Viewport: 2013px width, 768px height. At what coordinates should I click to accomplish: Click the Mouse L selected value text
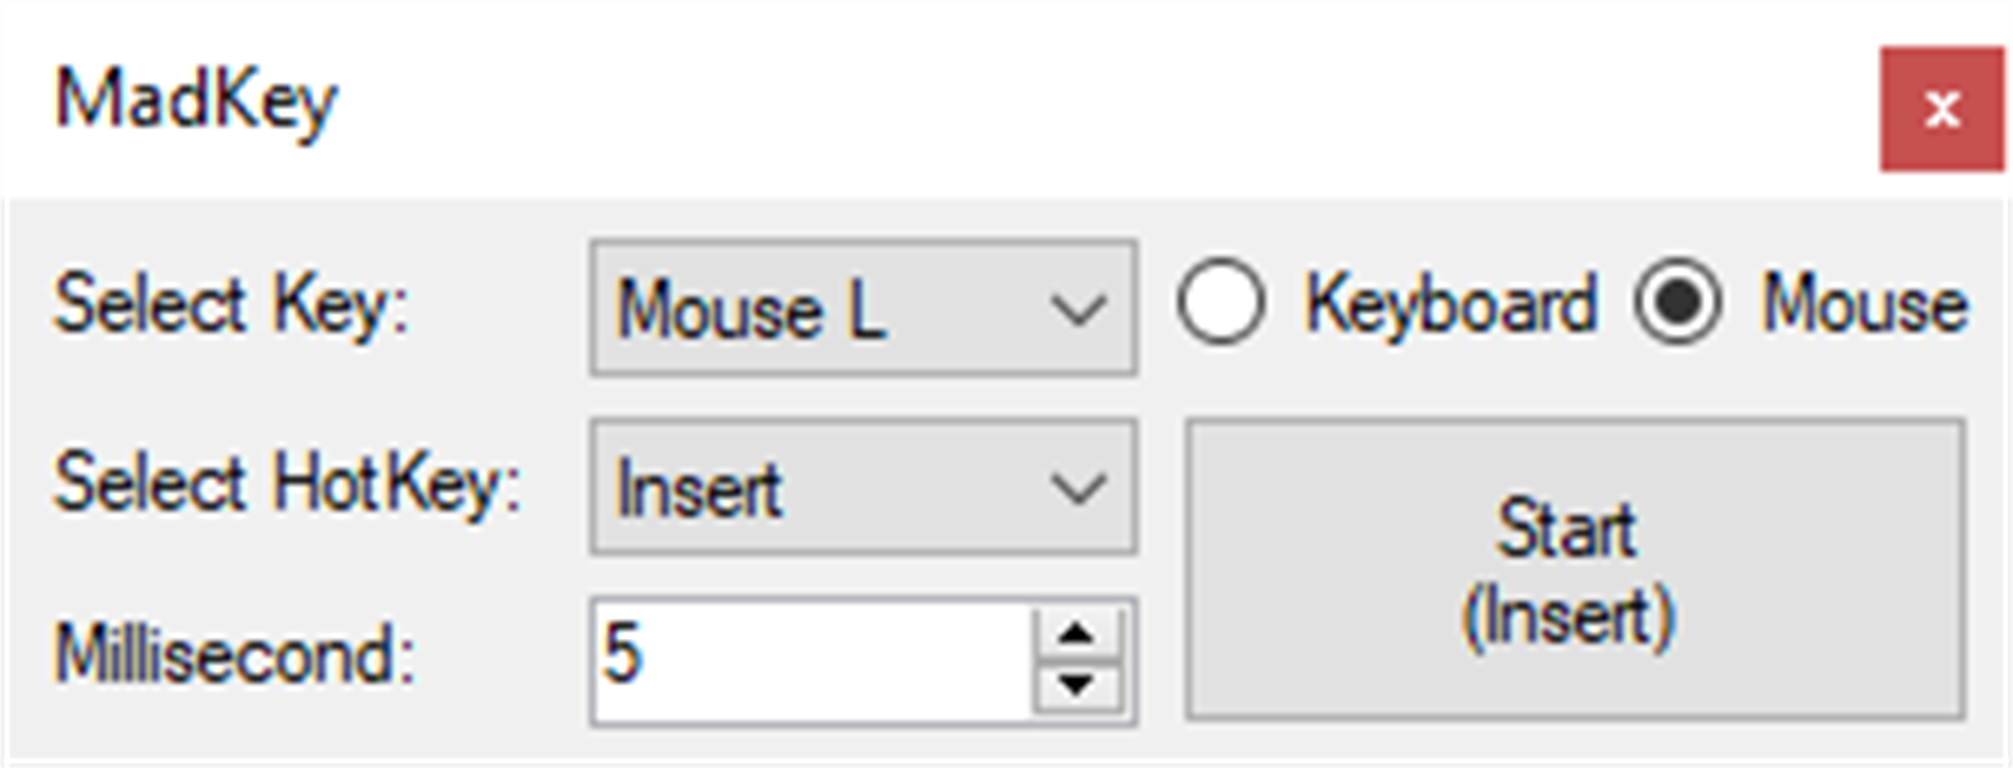(x=752, y=310)
